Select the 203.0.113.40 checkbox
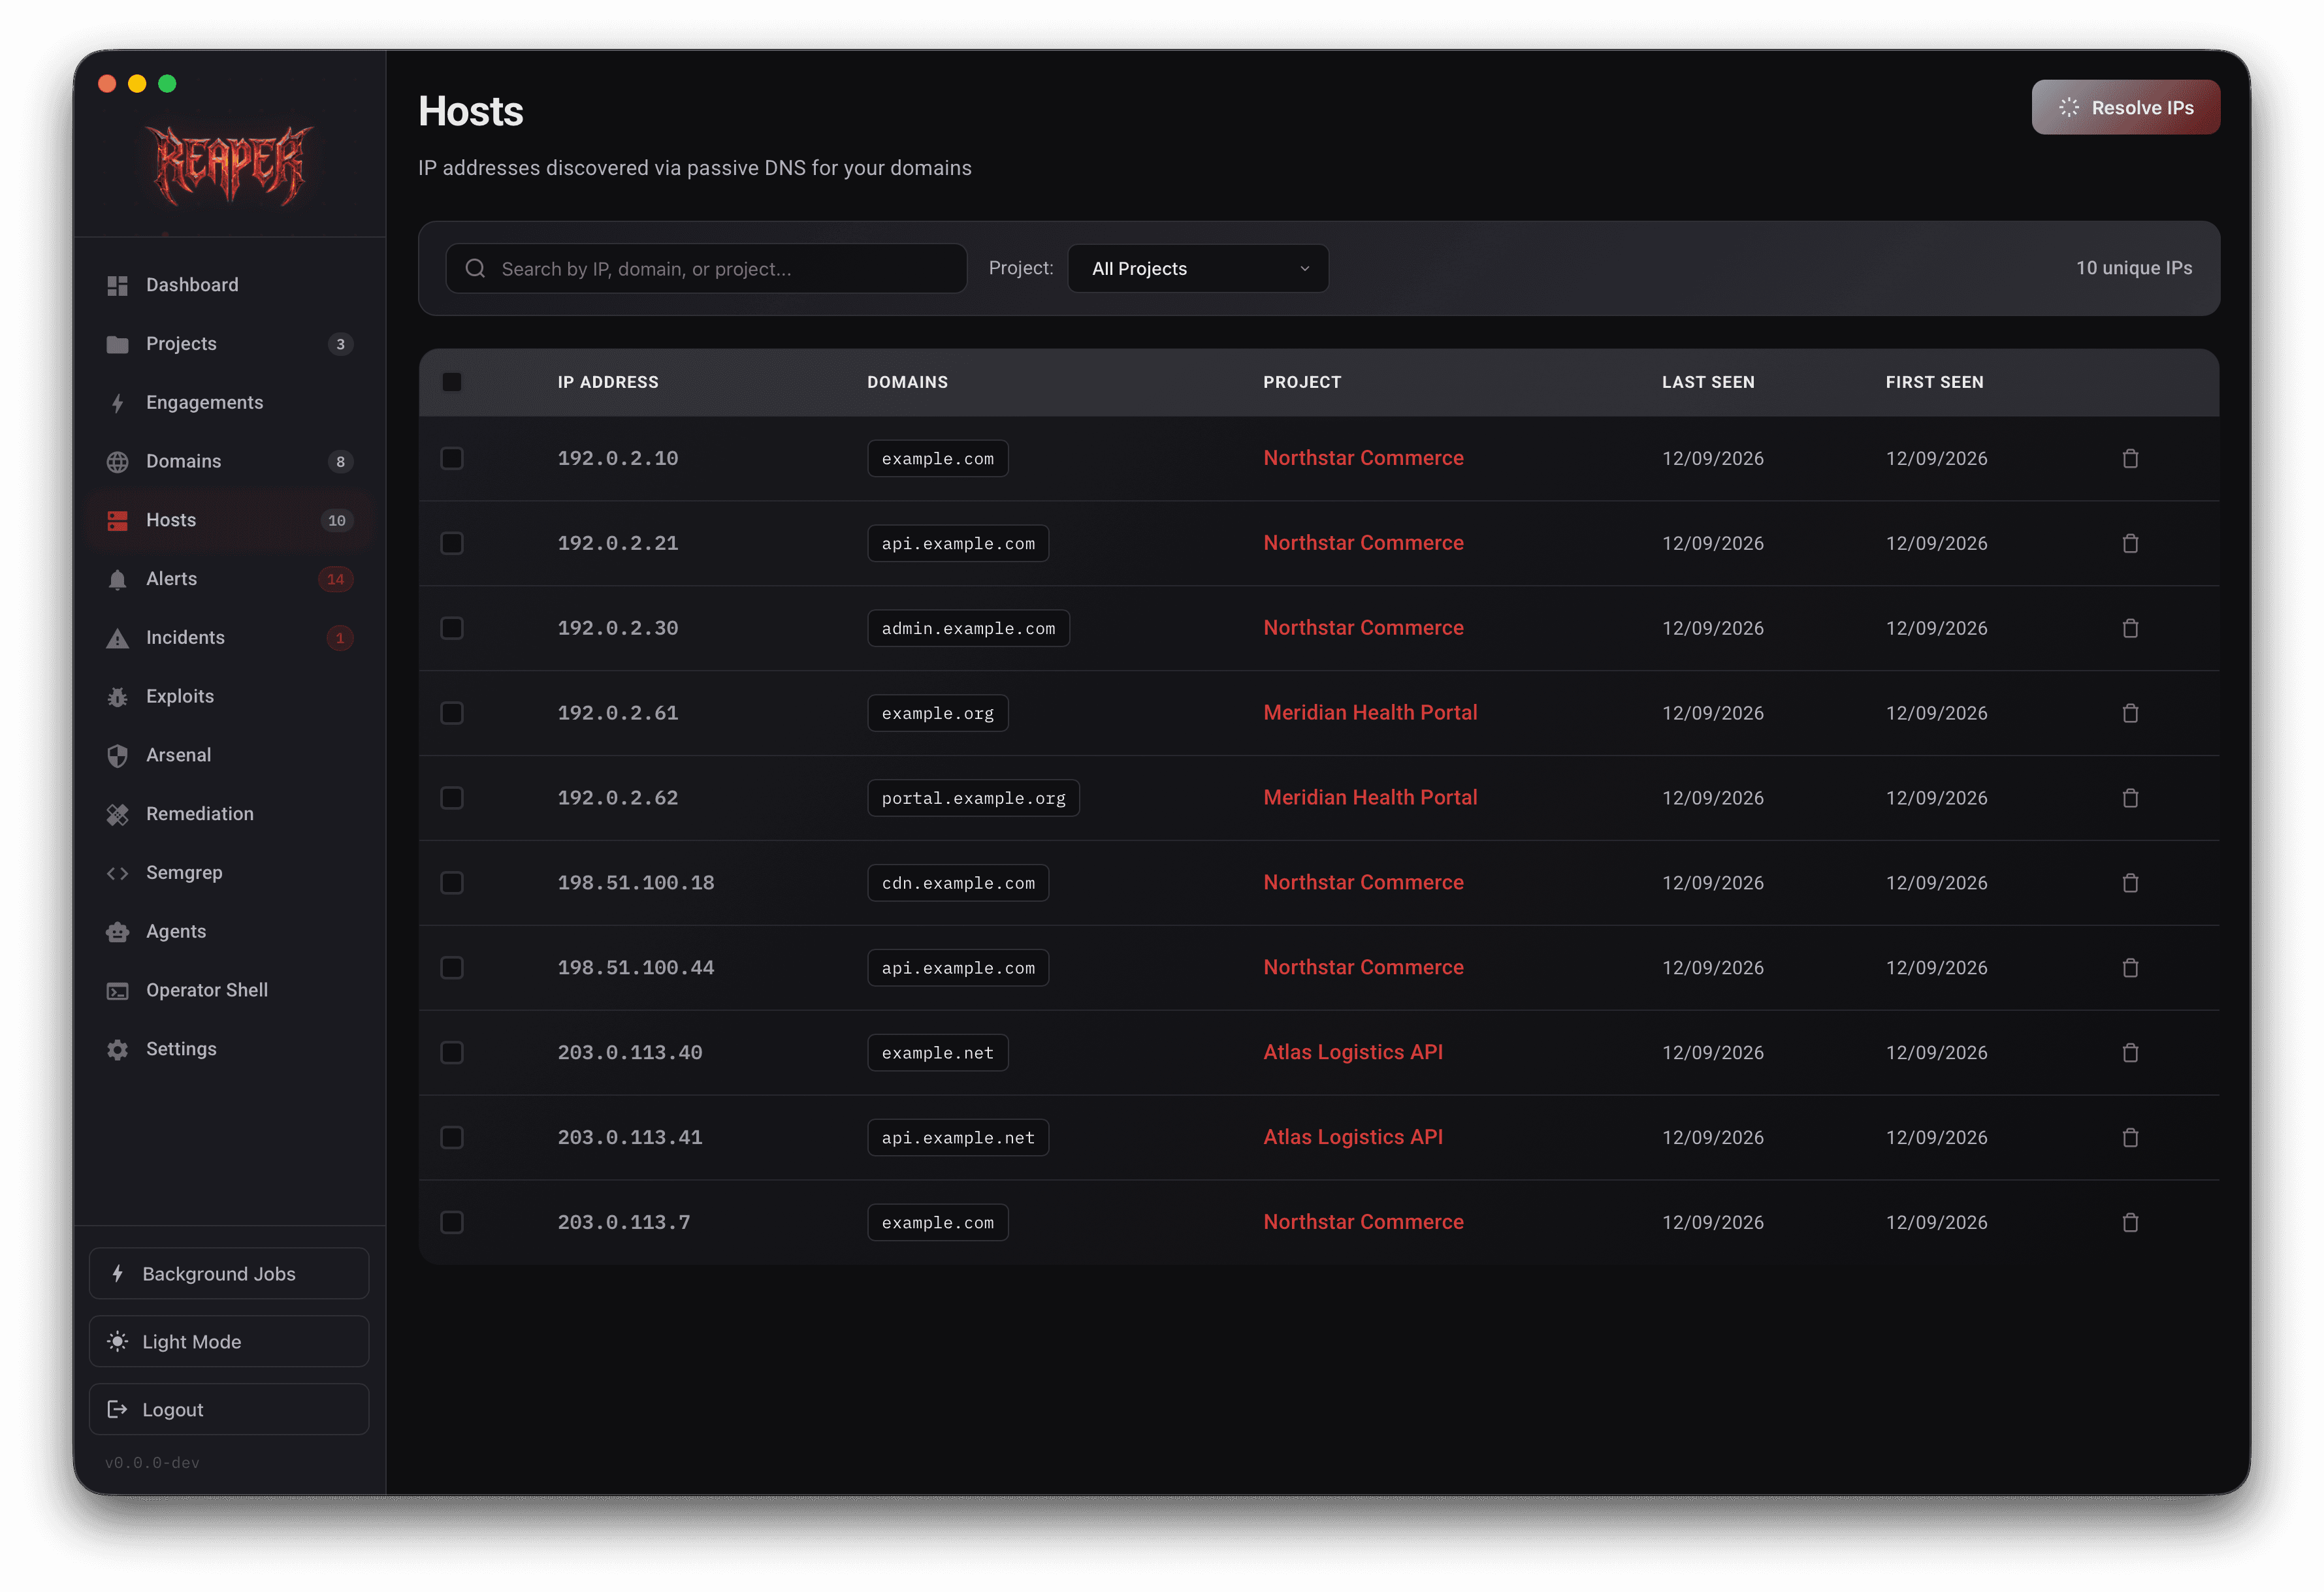 click(452, 1053)
